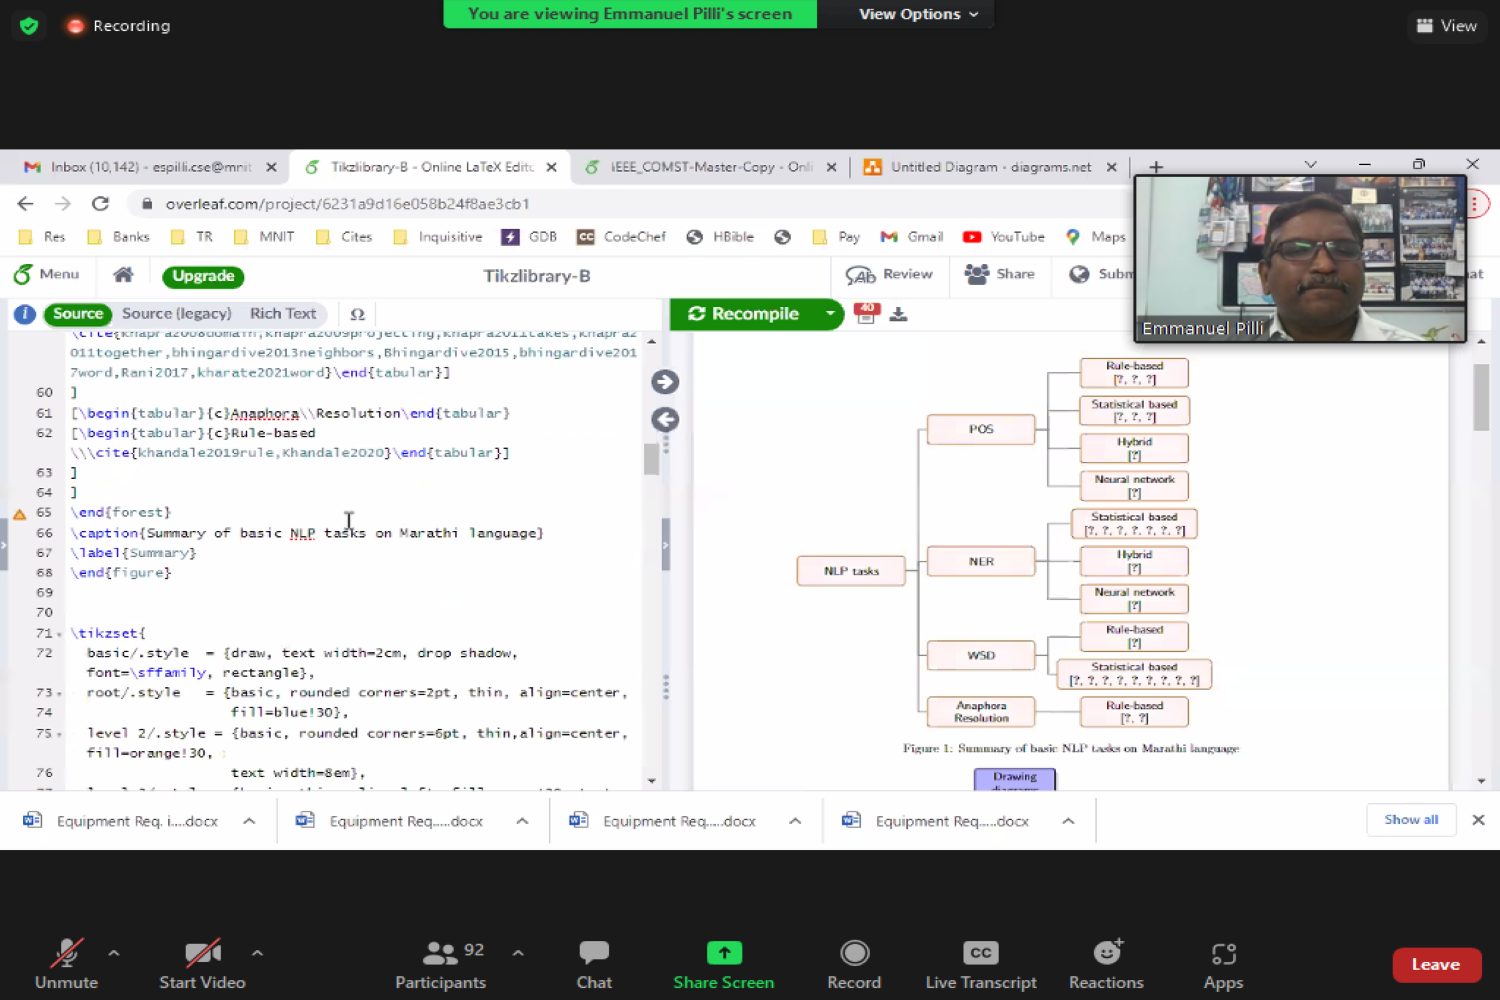Click the Overleaf home icon

tap(123, 275)
